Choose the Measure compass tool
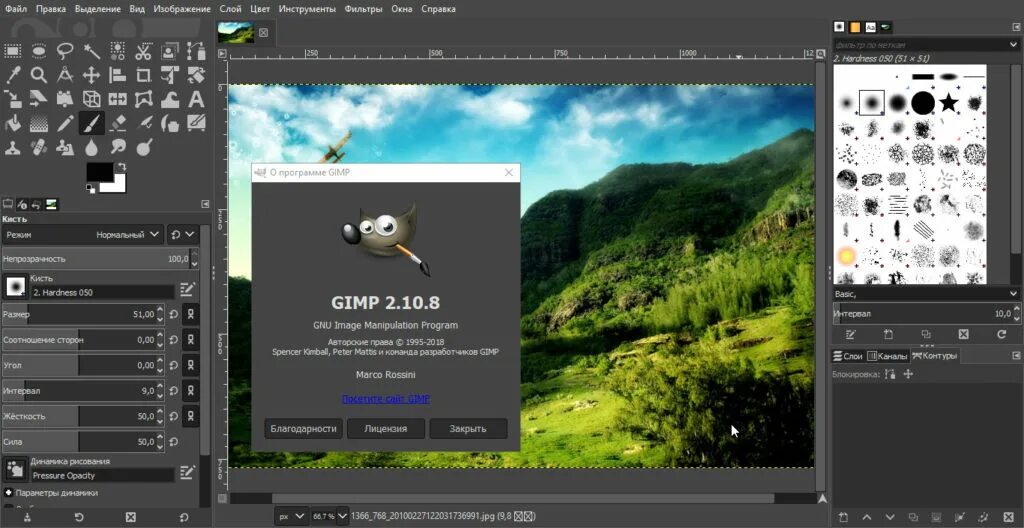The width and height of the screenshot is (1024, 528). coord(65,75)
